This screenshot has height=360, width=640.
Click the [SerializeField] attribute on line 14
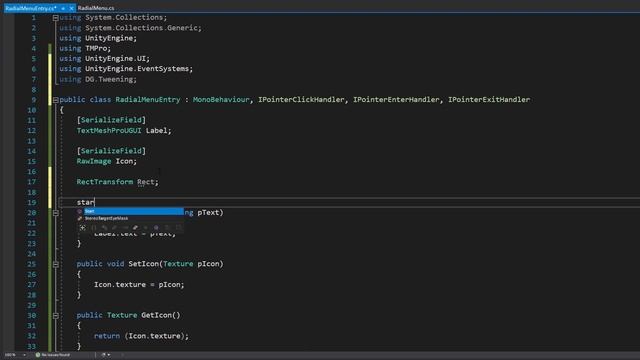pos(111,151)
